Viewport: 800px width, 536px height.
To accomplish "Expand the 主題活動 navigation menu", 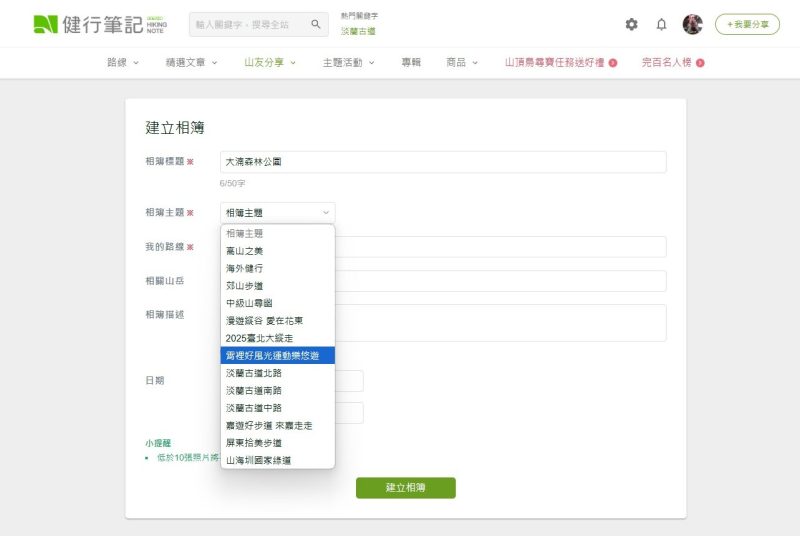I will point(348,62).
